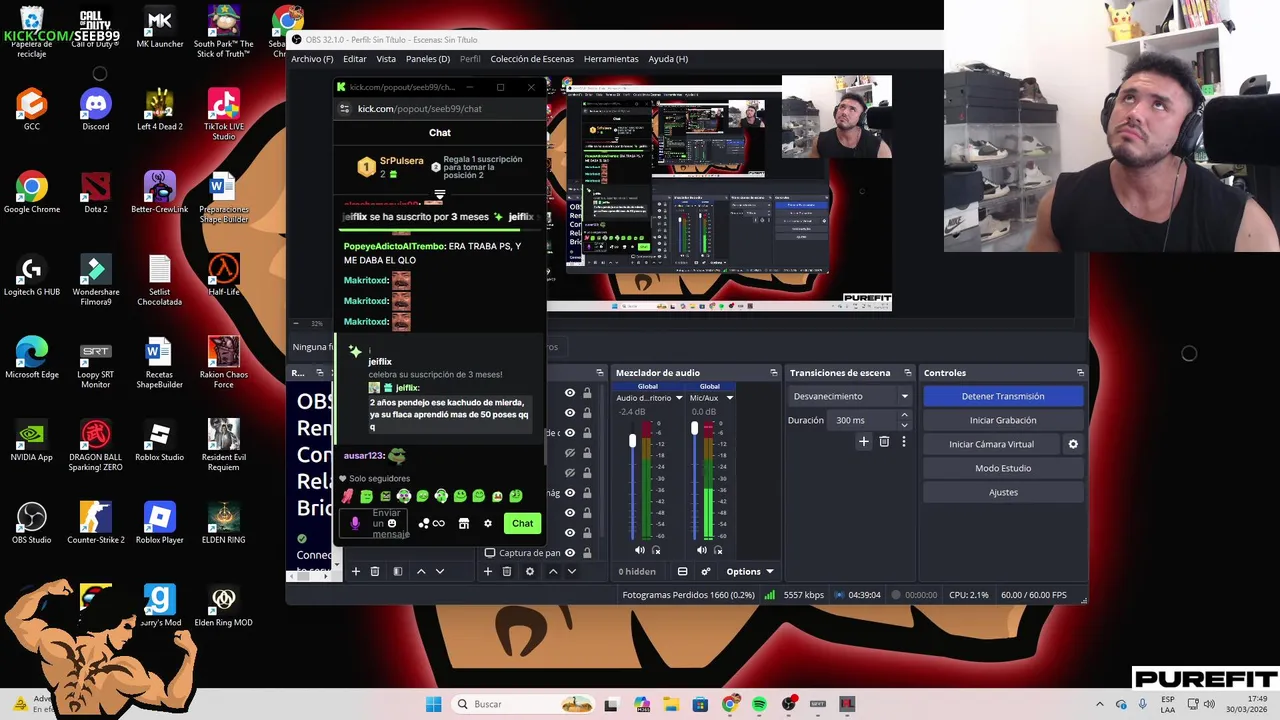This screenshot has width=1280, height=720.
Task: Mute the Mic/Aux channel speaker icon
Action: click(702, 550)
